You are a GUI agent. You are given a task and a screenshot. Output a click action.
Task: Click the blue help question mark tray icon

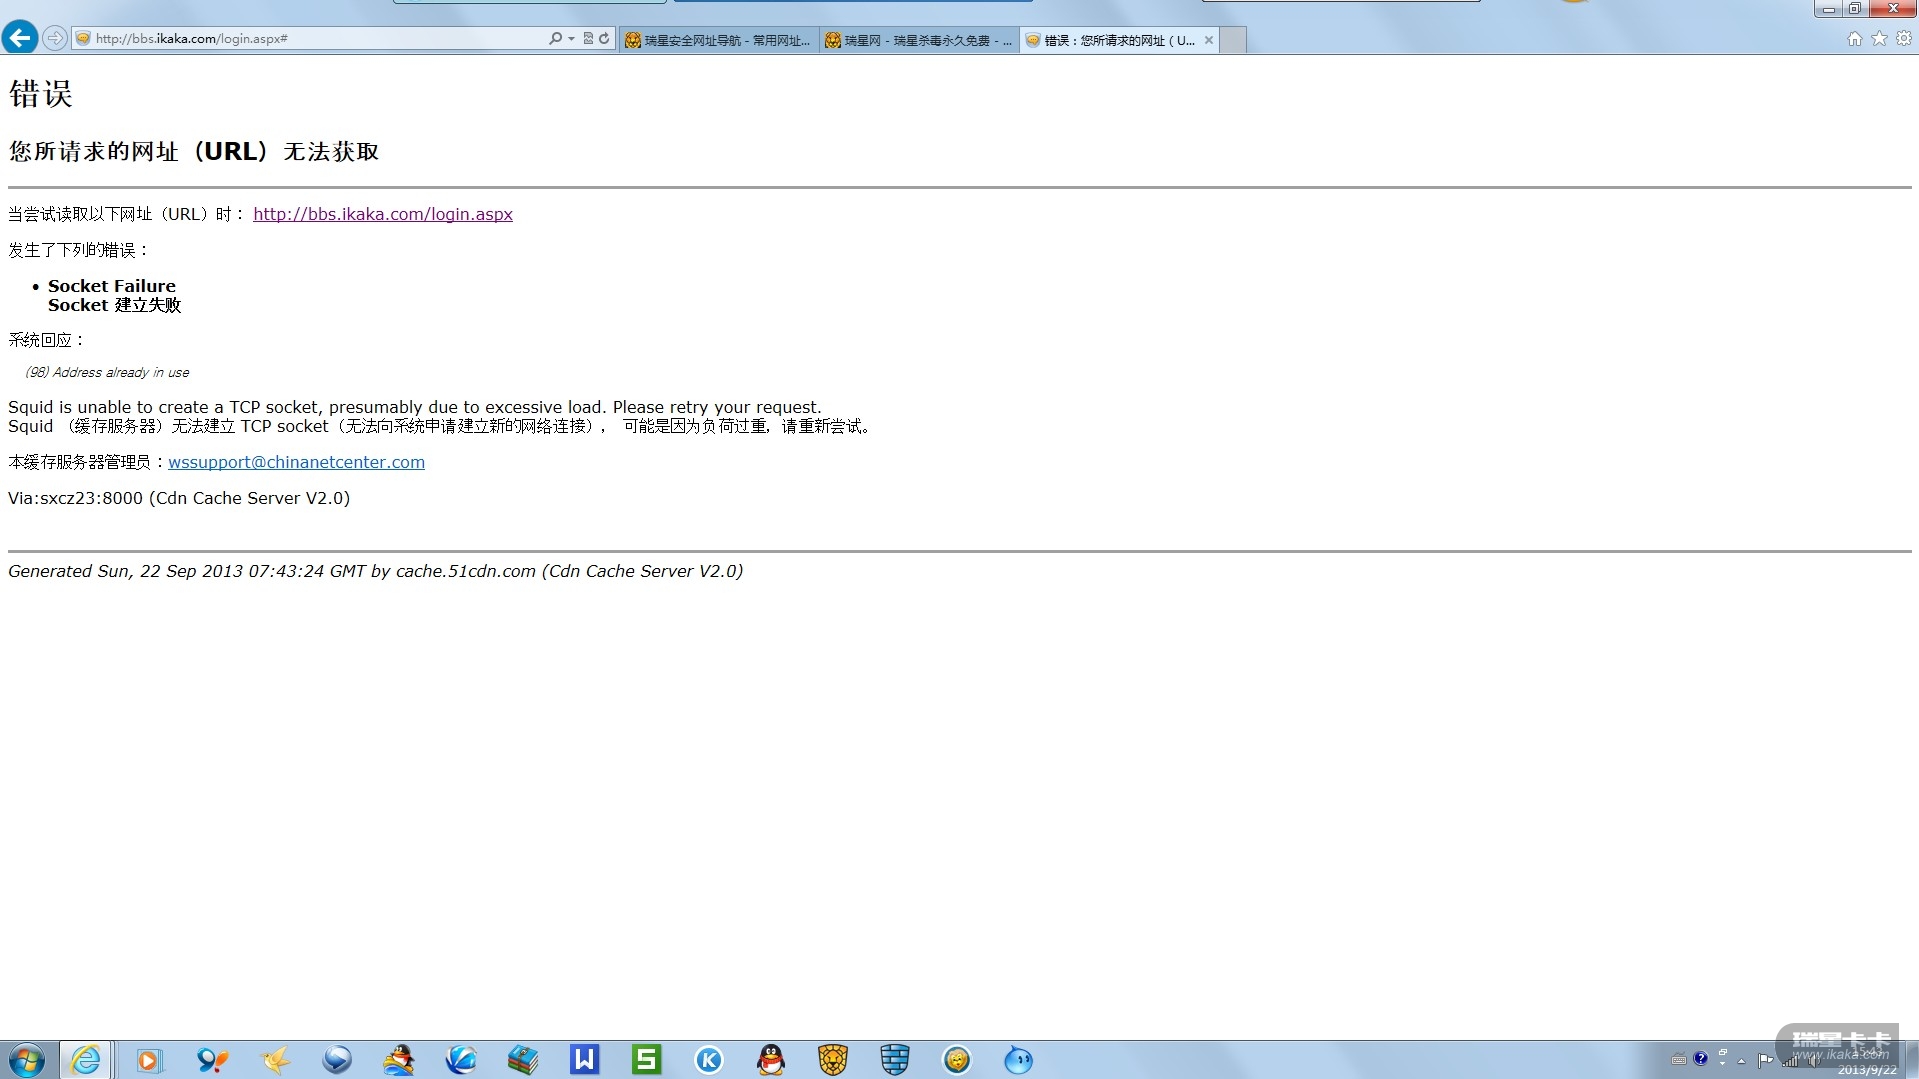coord(1700,1059)
